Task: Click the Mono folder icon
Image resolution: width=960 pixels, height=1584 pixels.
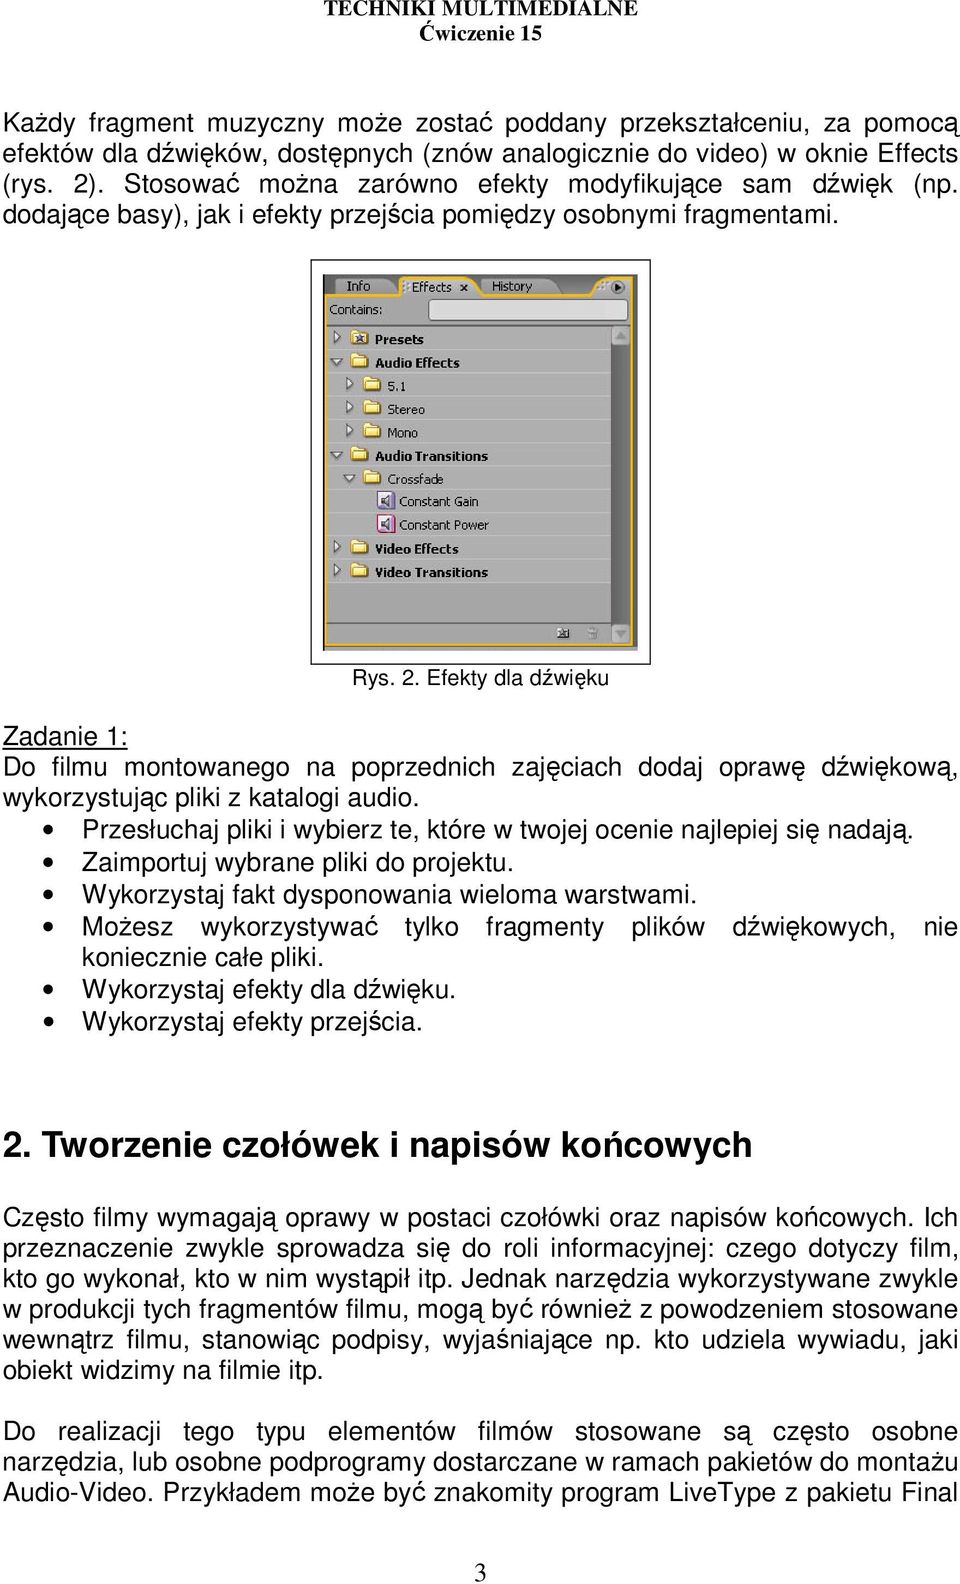Action: point(371,432)
